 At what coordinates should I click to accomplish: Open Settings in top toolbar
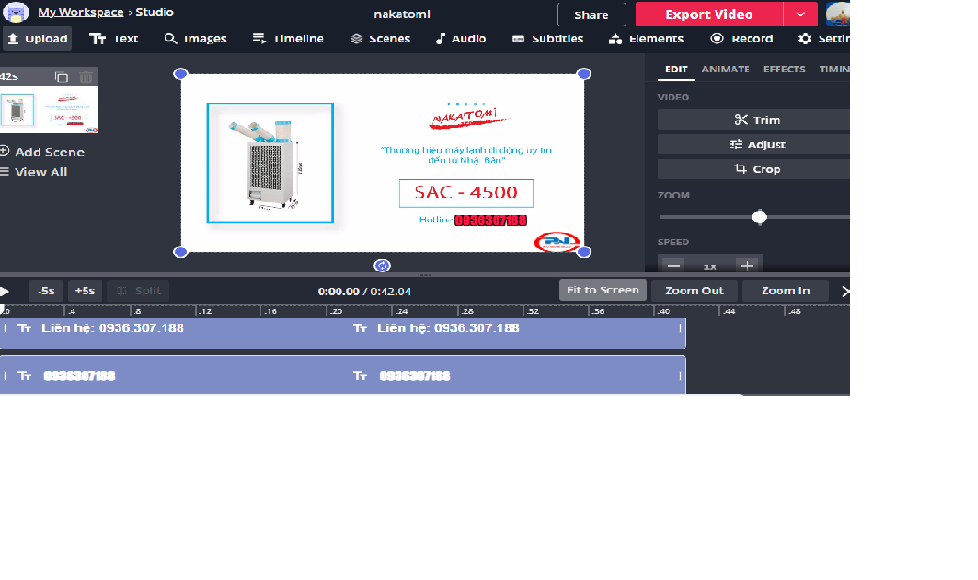click(823, 39)
